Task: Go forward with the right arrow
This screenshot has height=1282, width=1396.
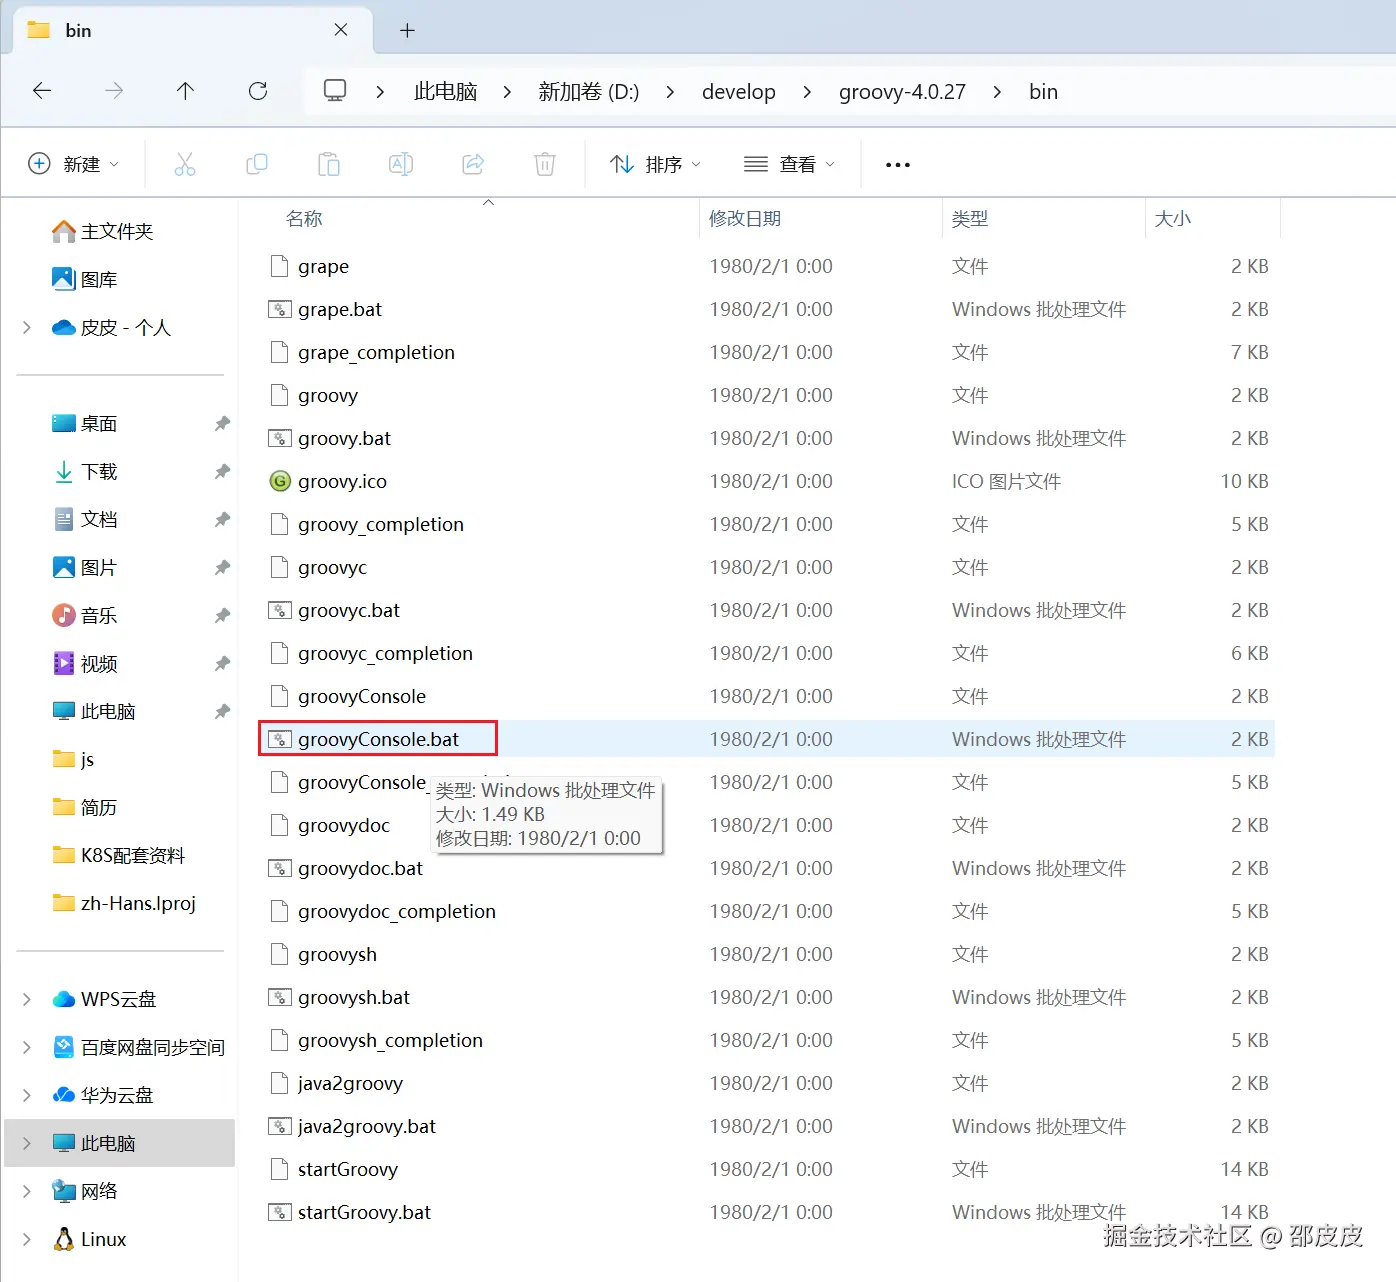Action: 114,91
